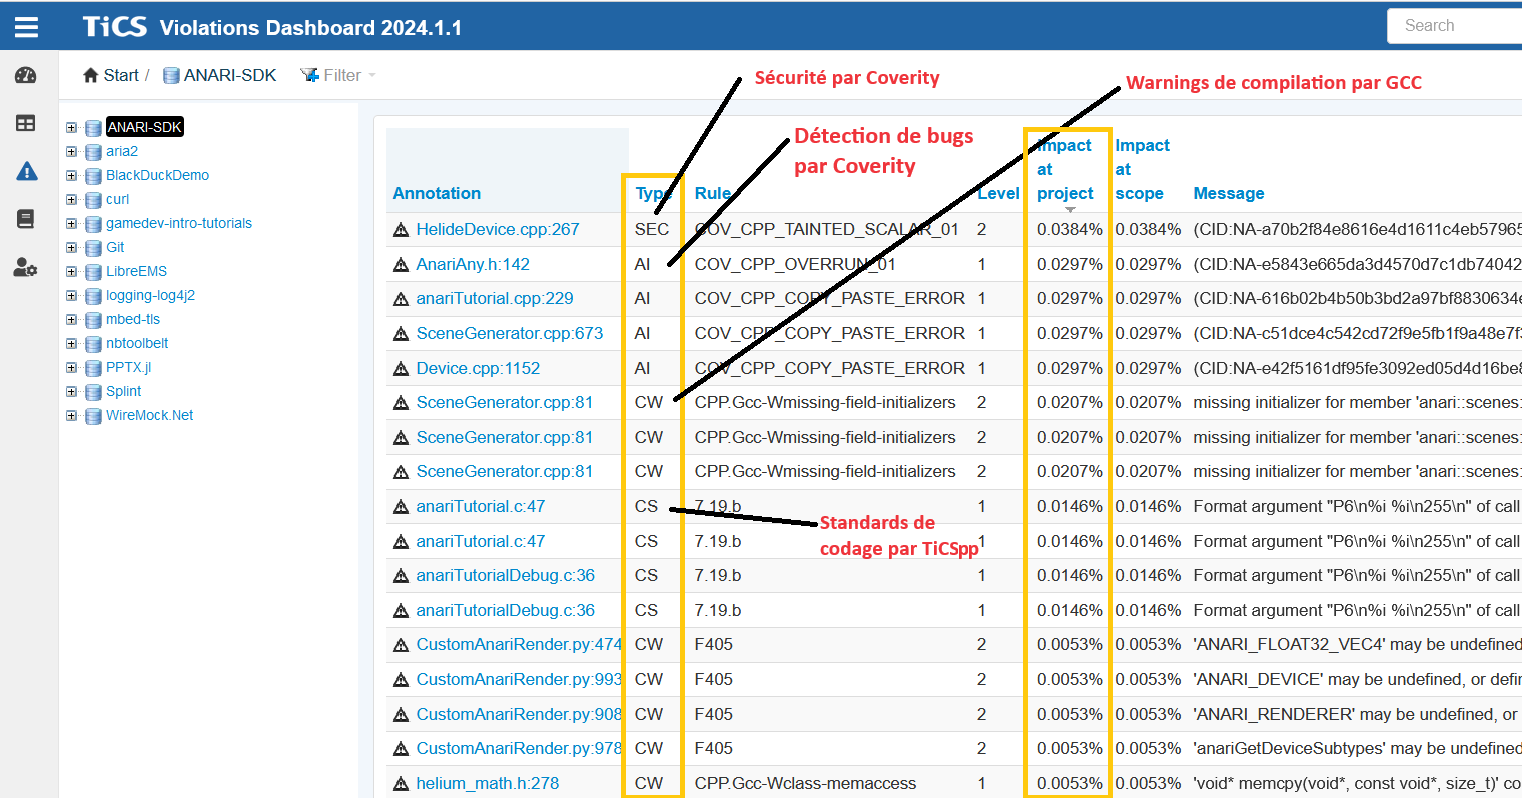Select the PPTX.jl project
Viewport: 1522px width, 798px height.
point(128,367)
